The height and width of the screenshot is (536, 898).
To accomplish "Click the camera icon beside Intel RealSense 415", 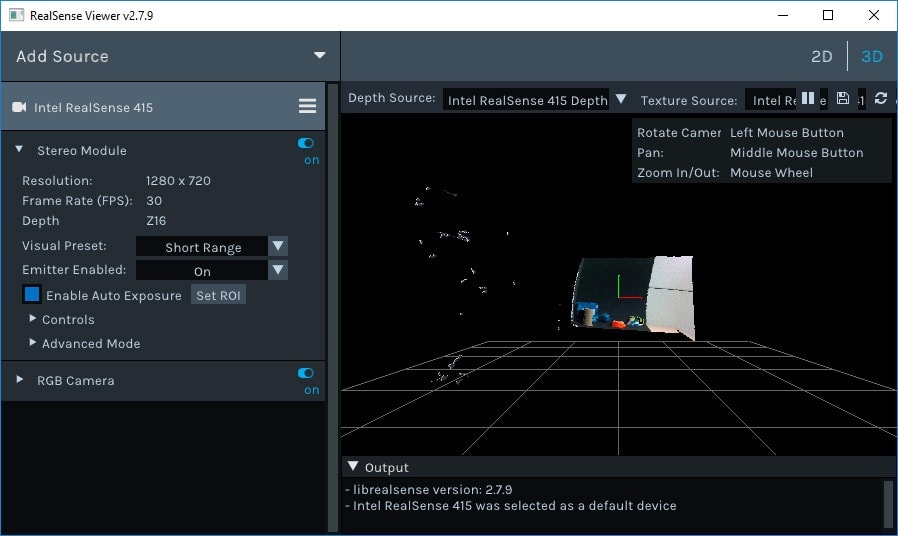I will 19,107.
